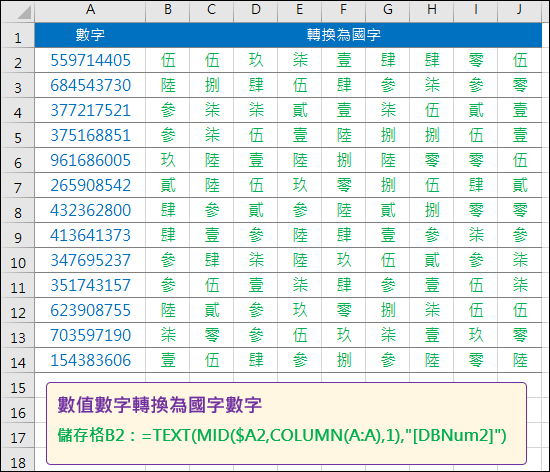Click cell F7 with 零
Image resolution: width=550 pixels, height=472 pixels.
343,185
